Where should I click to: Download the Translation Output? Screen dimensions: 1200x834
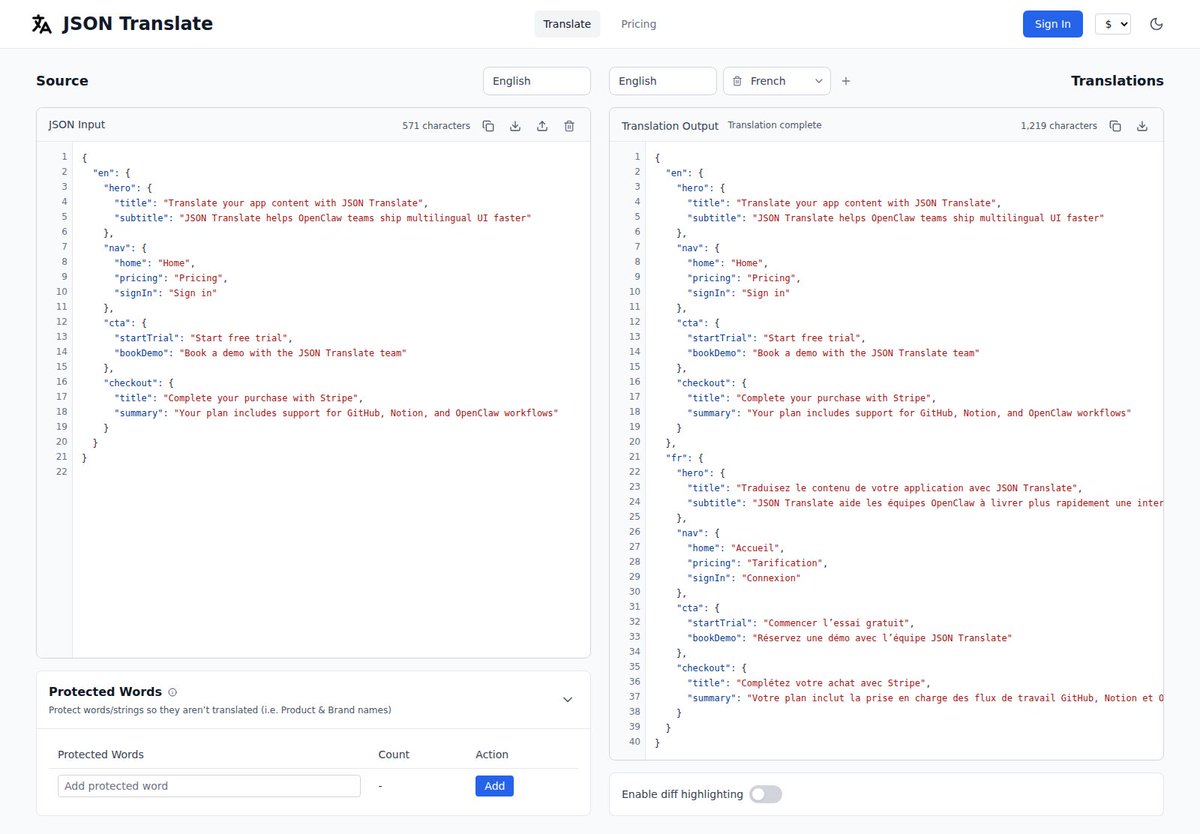pyautogui.click(x=1142, y=126)
